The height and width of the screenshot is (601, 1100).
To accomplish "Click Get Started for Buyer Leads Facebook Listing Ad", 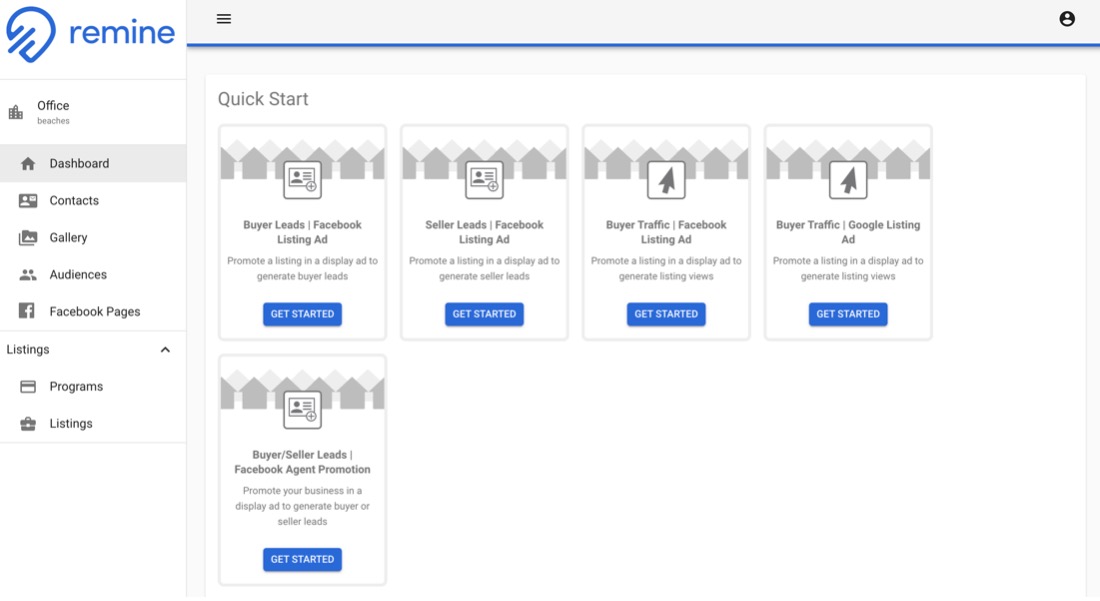I will point(302,314).
